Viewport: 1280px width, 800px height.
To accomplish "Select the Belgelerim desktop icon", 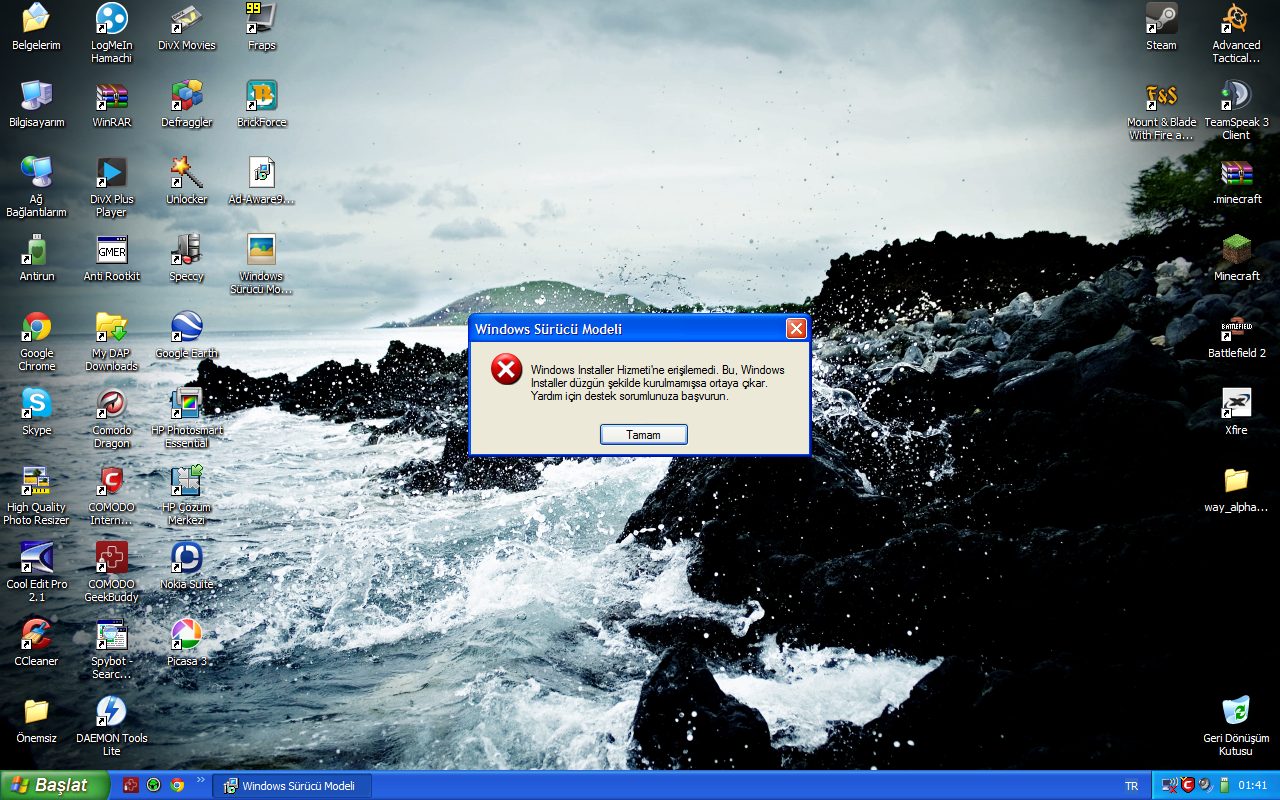I will [x=36, y=27].
